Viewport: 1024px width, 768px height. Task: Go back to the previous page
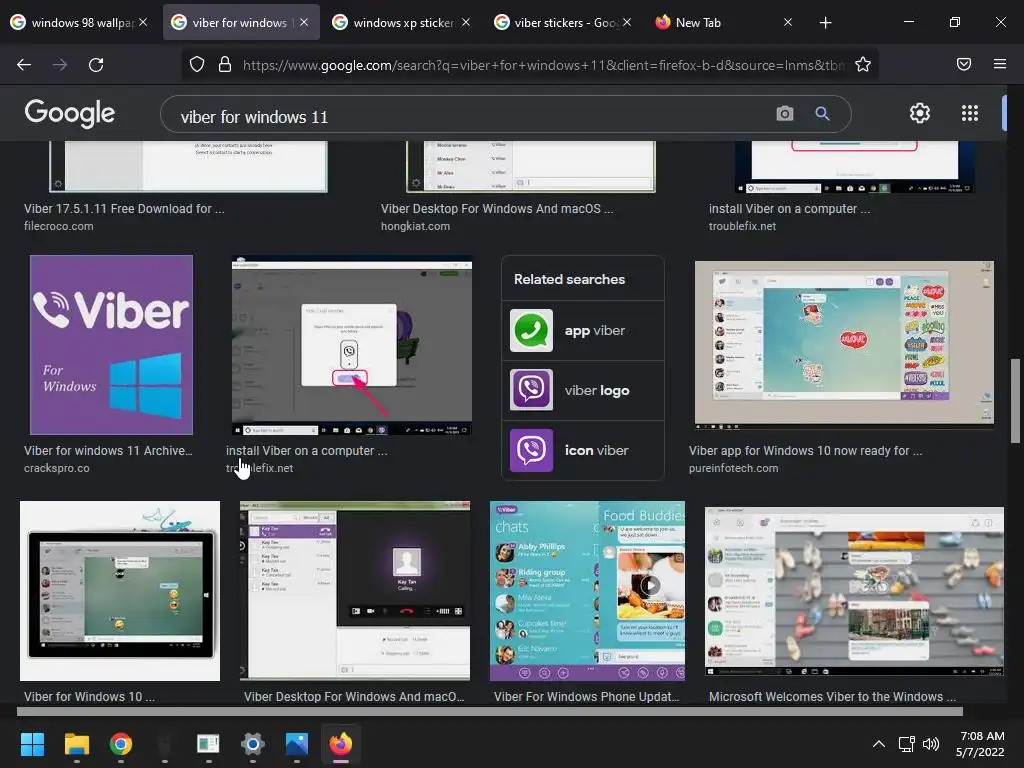(24, 65)
